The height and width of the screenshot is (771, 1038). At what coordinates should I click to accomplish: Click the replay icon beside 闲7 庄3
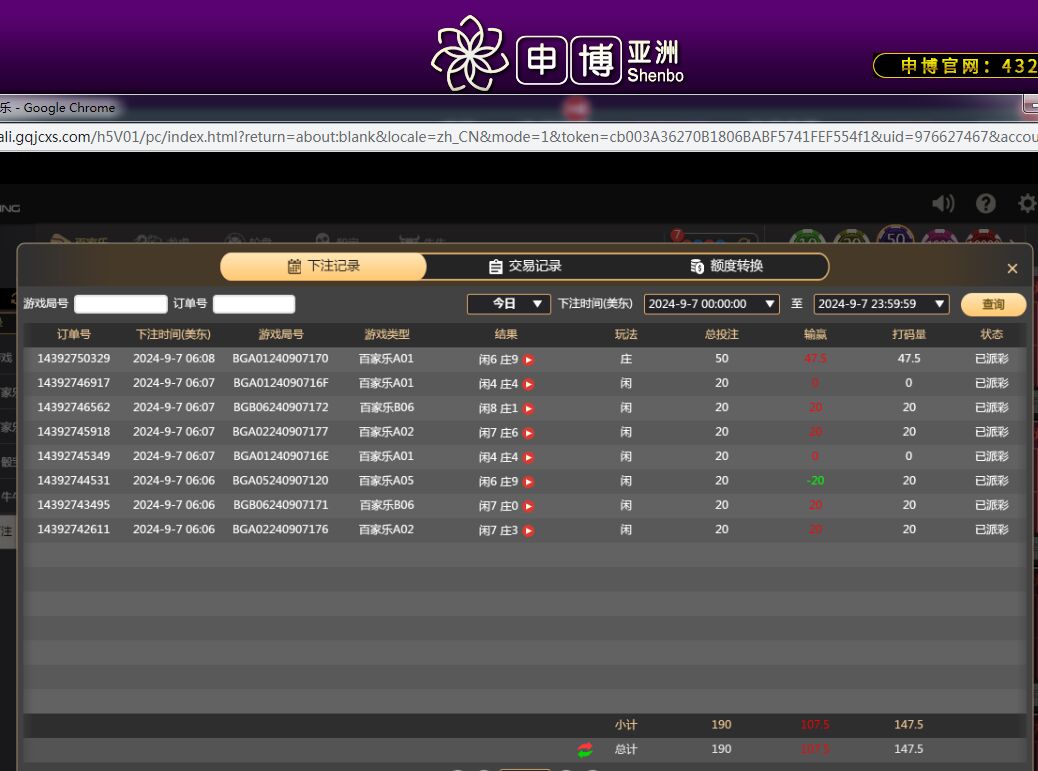pyautogui.click(x=529, y=530)
